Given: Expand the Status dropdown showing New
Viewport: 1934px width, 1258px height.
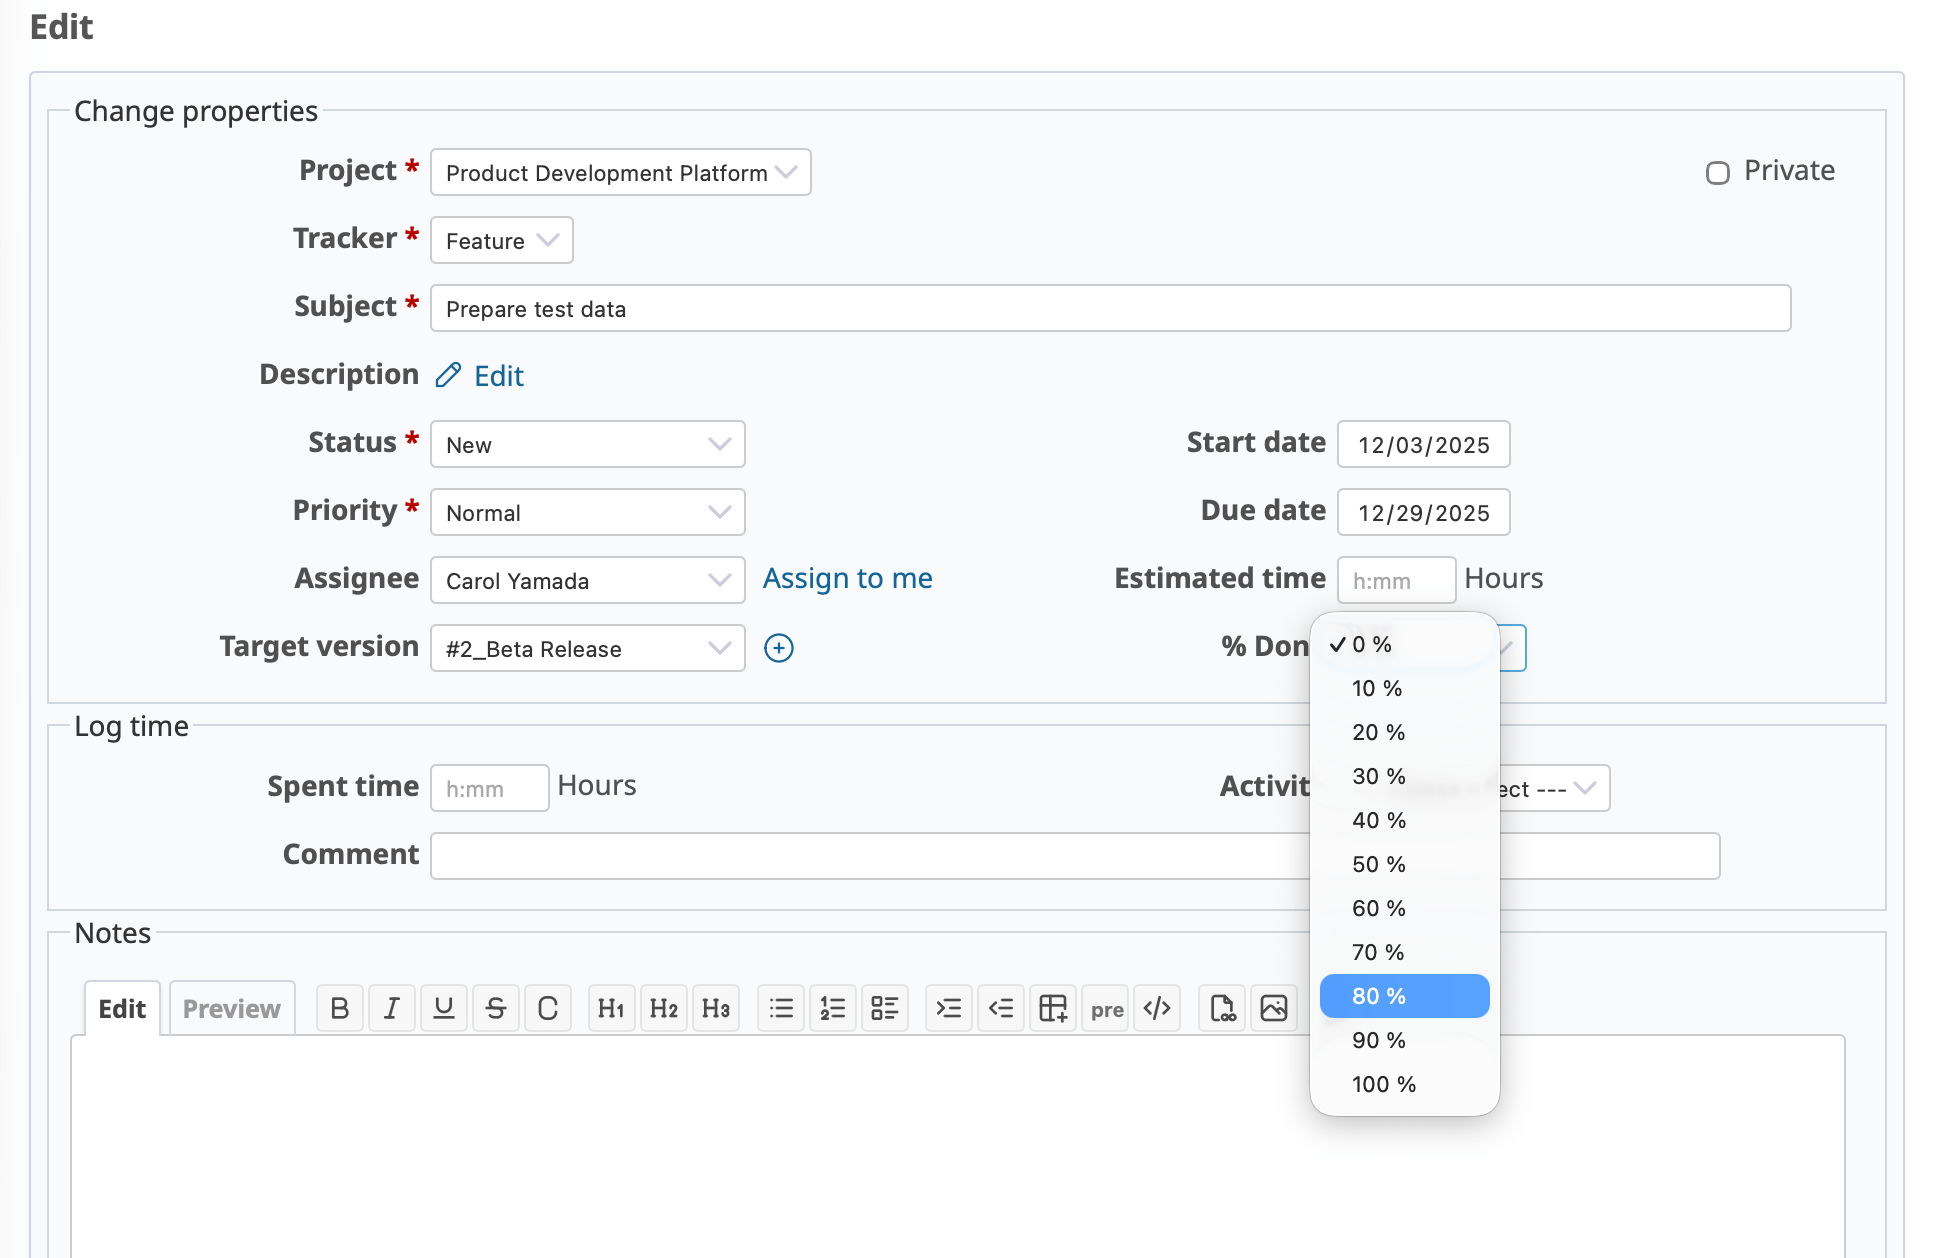Looking at the screenshot, I should click(x=588, y=445).
